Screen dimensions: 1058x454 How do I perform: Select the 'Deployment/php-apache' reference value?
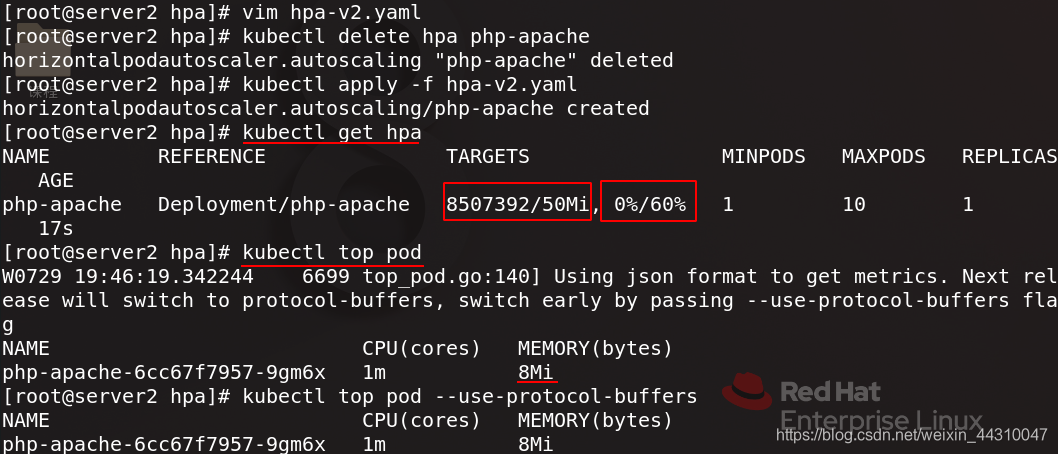[x=283, y=204]
